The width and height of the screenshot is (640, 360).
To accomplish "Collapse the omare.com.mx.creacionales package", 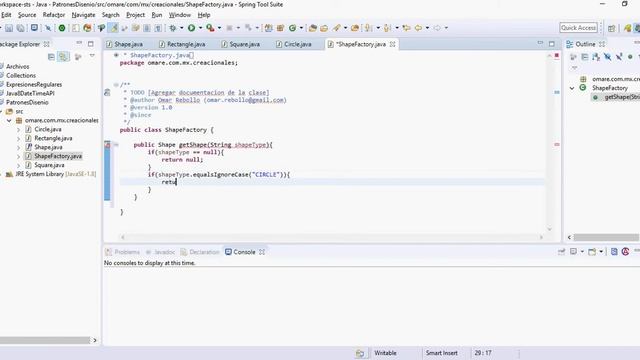I will pos(9,120).
